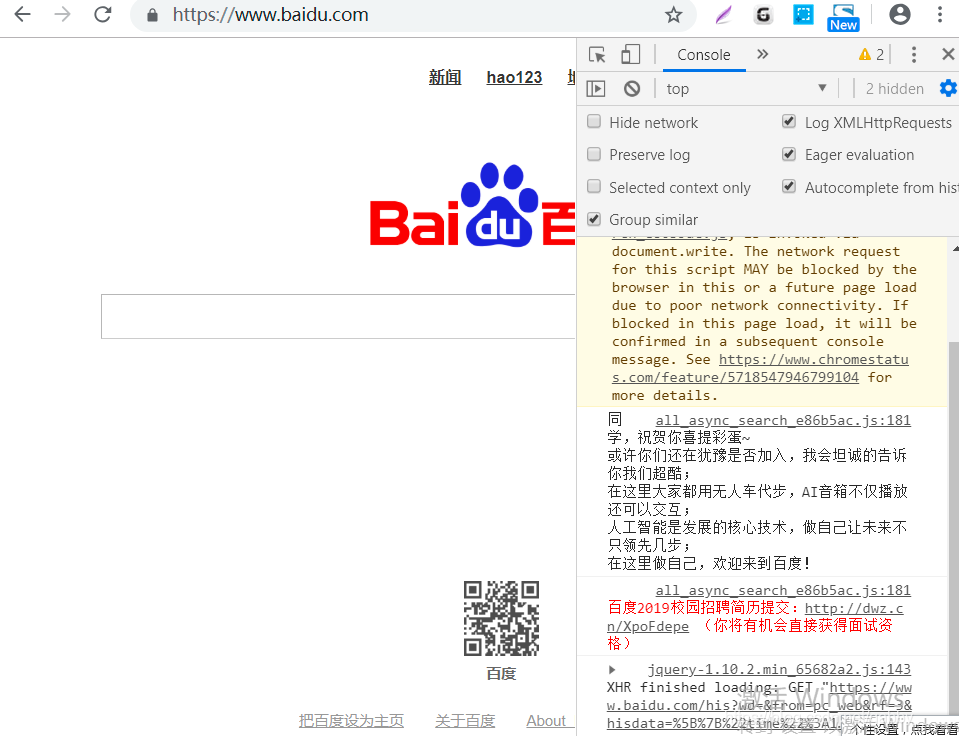Toggle the blue console settings gear
Screen dimensions: 959x736
point(948,88)
